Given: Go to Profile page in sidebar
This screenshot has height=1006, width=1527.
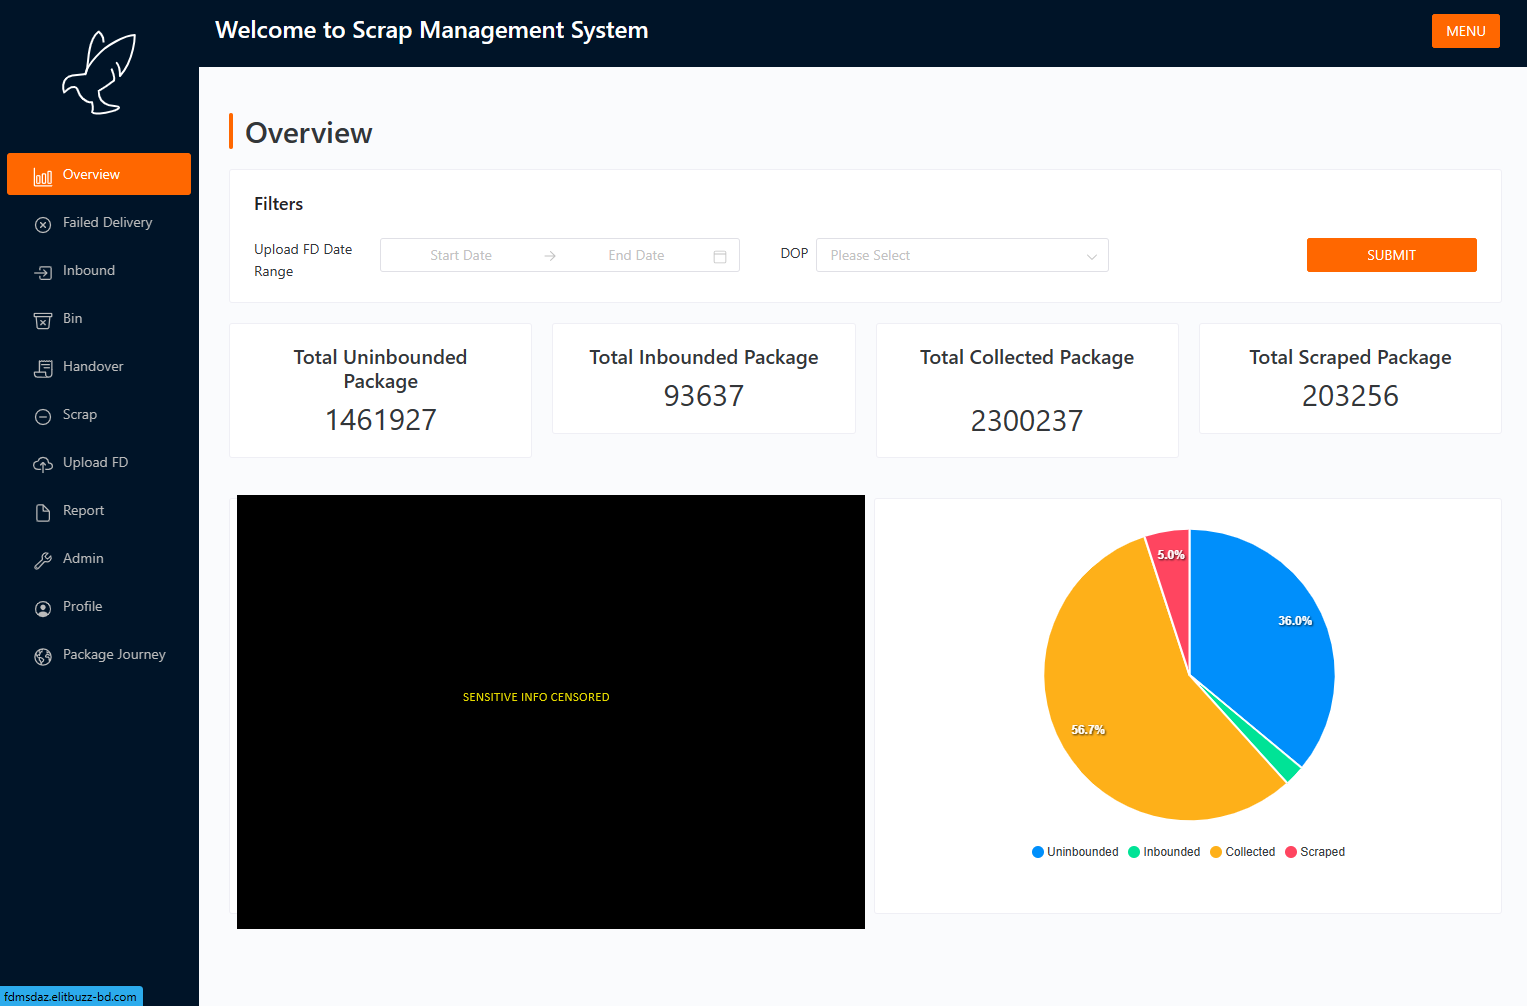Looking at the screenshot, I should tap(82, 607).
